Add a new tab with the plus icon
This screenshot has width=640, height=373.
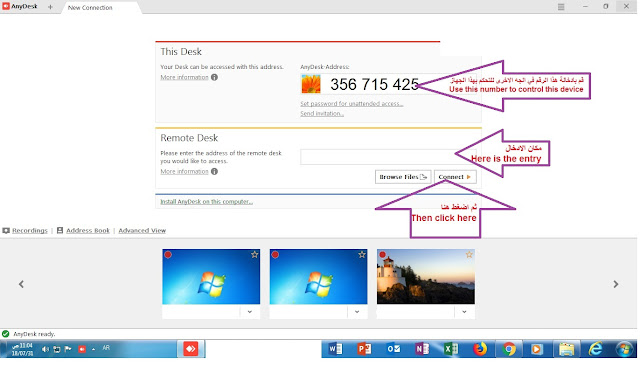point(50,7)
